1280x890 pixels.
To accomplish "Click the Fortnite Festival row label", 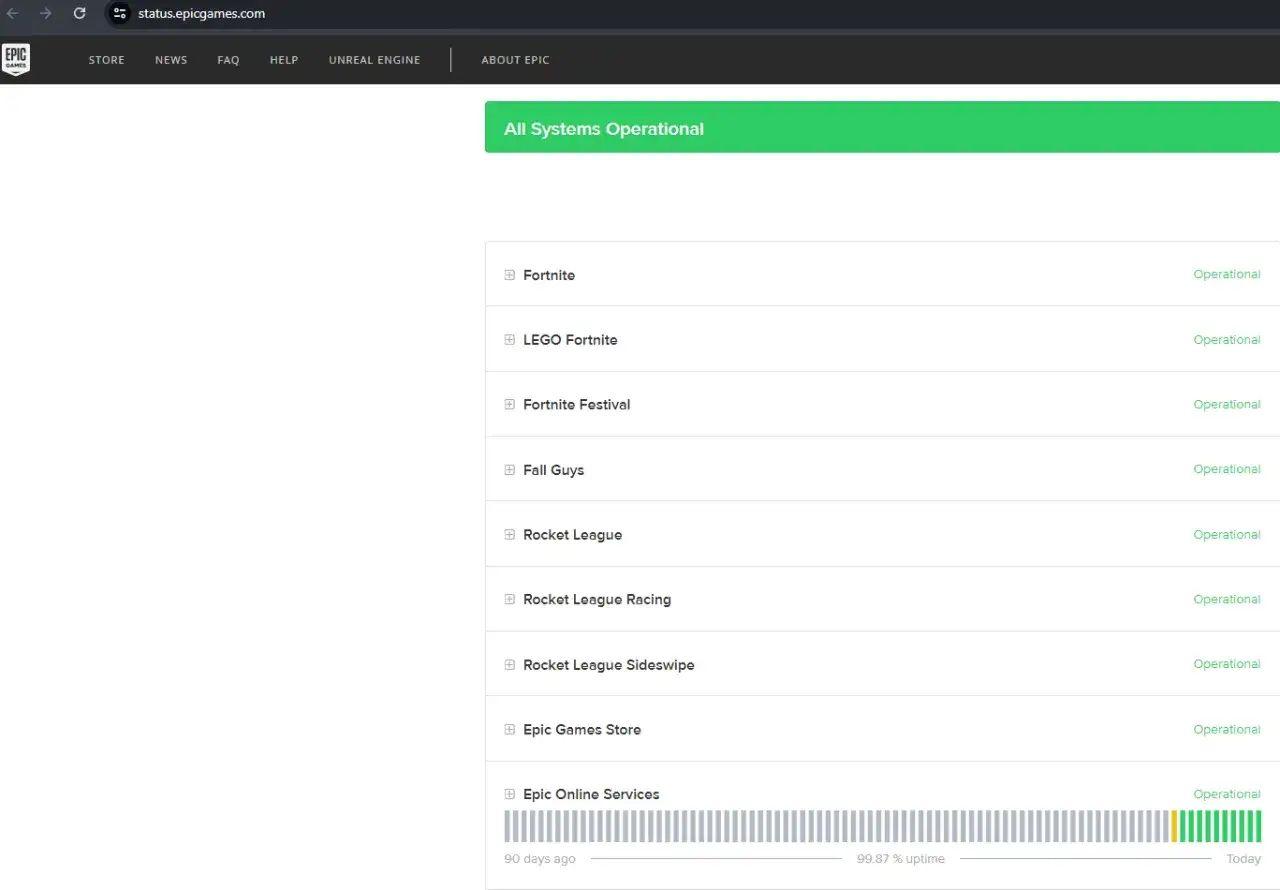I will (x=577, y=405).
